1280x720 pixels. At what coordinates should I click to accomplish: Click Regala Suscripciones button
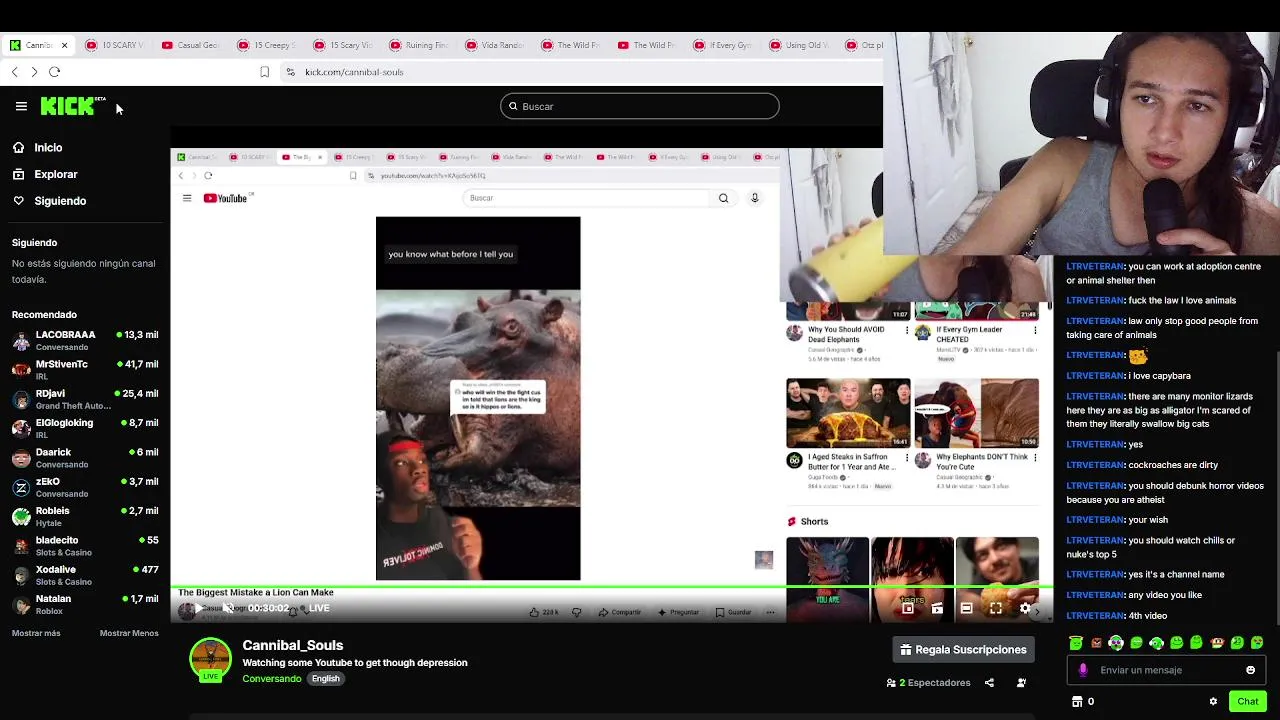point(963,650)
